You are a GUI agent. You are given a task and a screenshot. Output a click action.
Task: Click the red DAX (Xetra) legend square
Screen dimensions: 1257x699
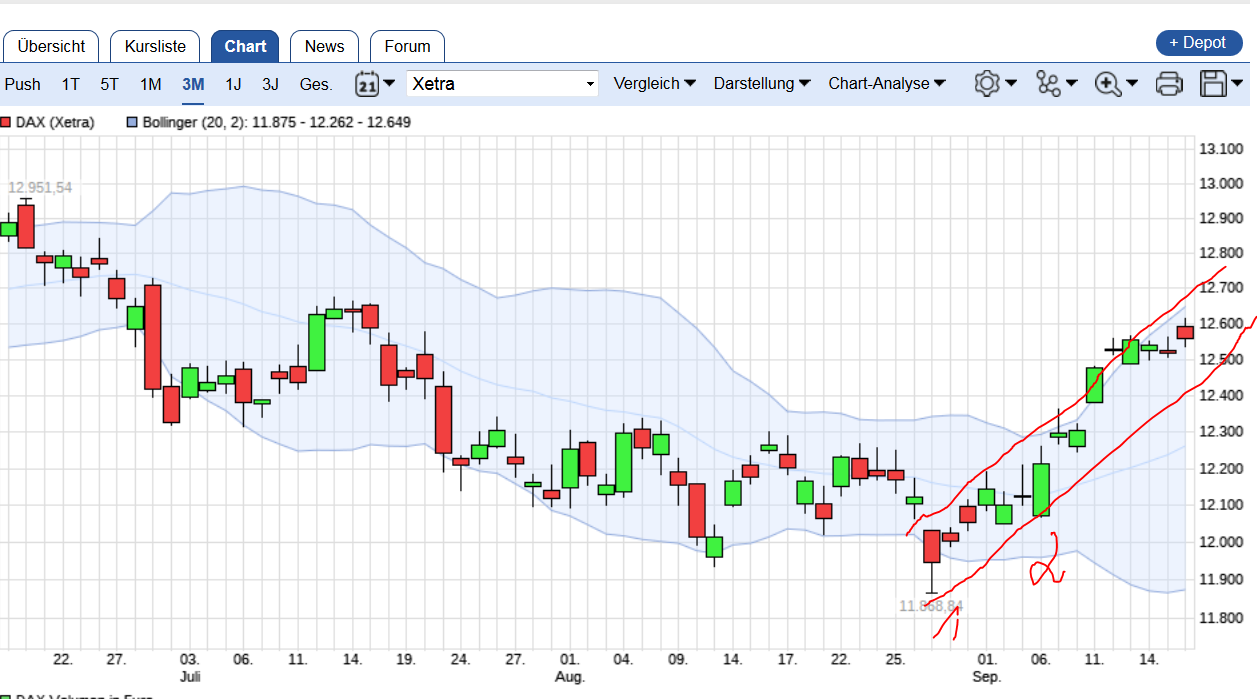coord(6,122)
